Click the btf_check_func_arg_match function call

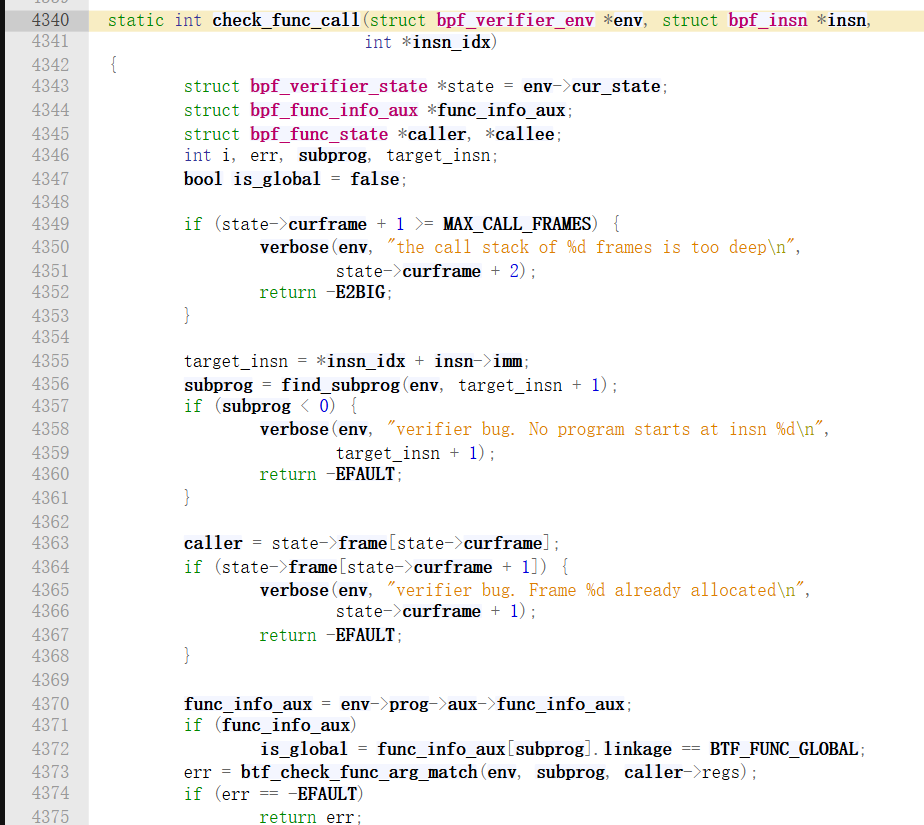(359, 773)
